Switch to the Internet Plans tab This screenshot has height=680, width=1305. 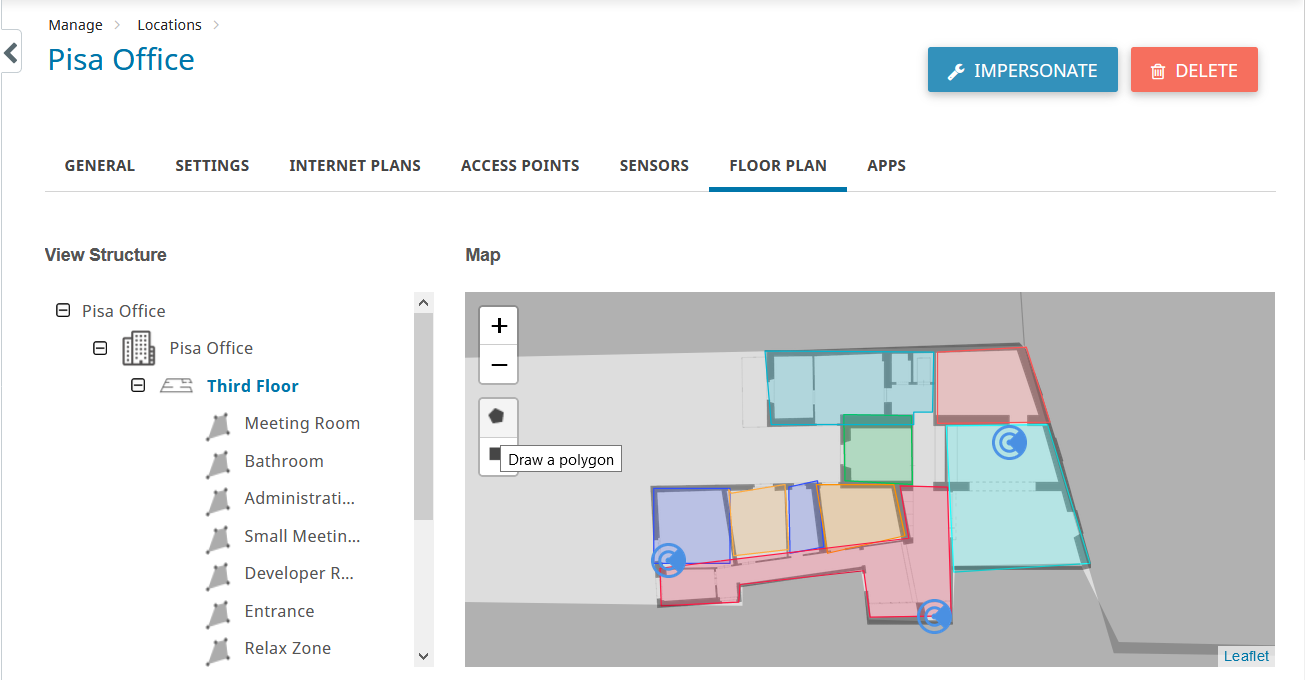pos(355,166)
